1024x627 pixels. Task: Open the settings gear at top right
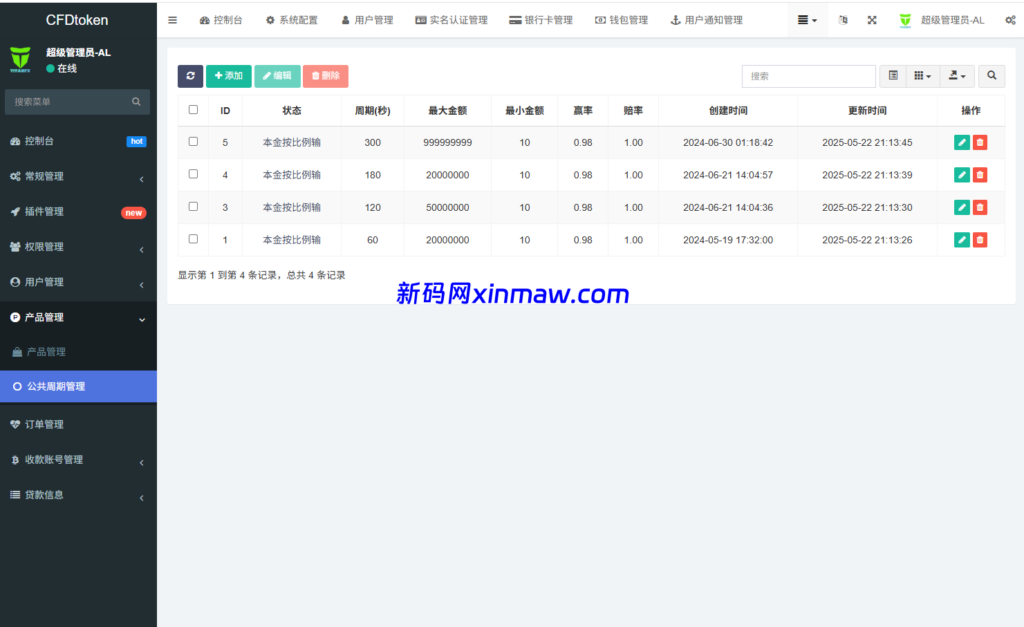click(x=1011, y=19)
